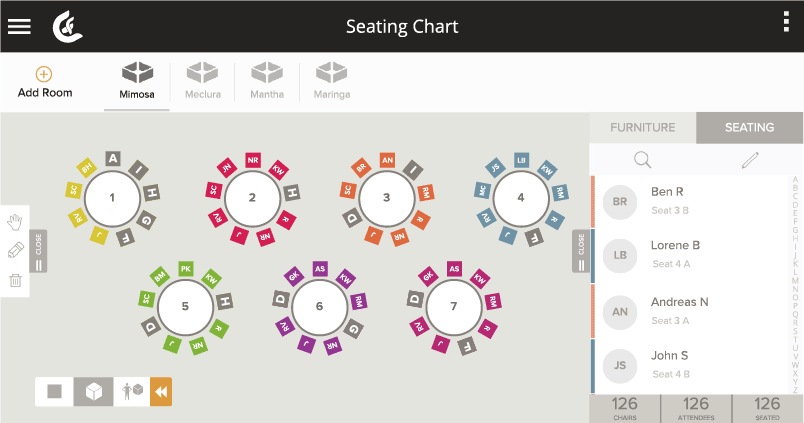This screenshot has height=423, width=804.
Task: Switch to 3D cube view
Action: point(93,392)
